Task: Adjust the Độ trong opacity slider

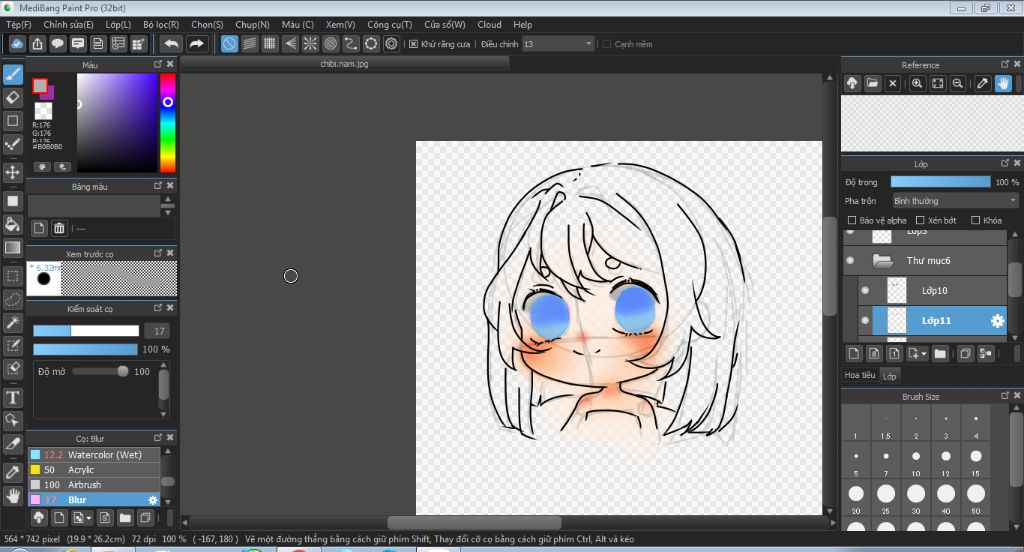Action: click(940, 182)
